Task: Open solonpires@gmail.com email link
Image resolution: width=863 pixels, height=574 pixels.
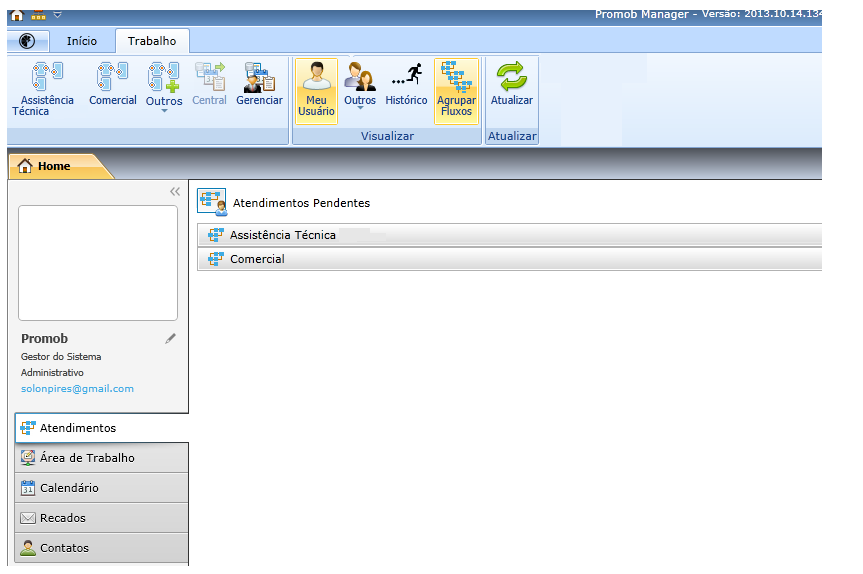Action: 77,389
